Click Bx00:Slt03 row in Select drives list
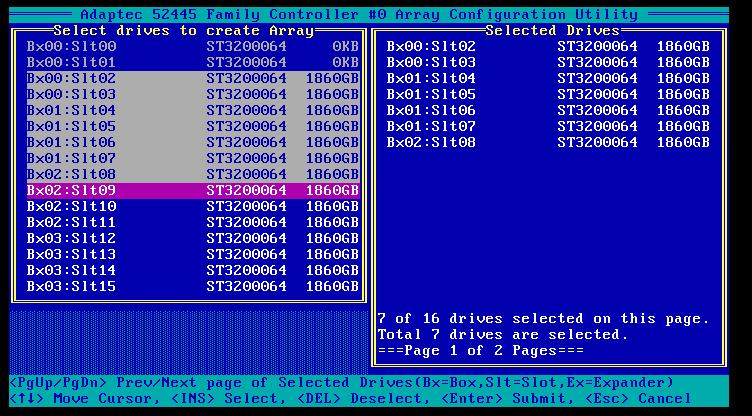The height and width of the screenshot is (416, 752). click(x=193, y=94)
